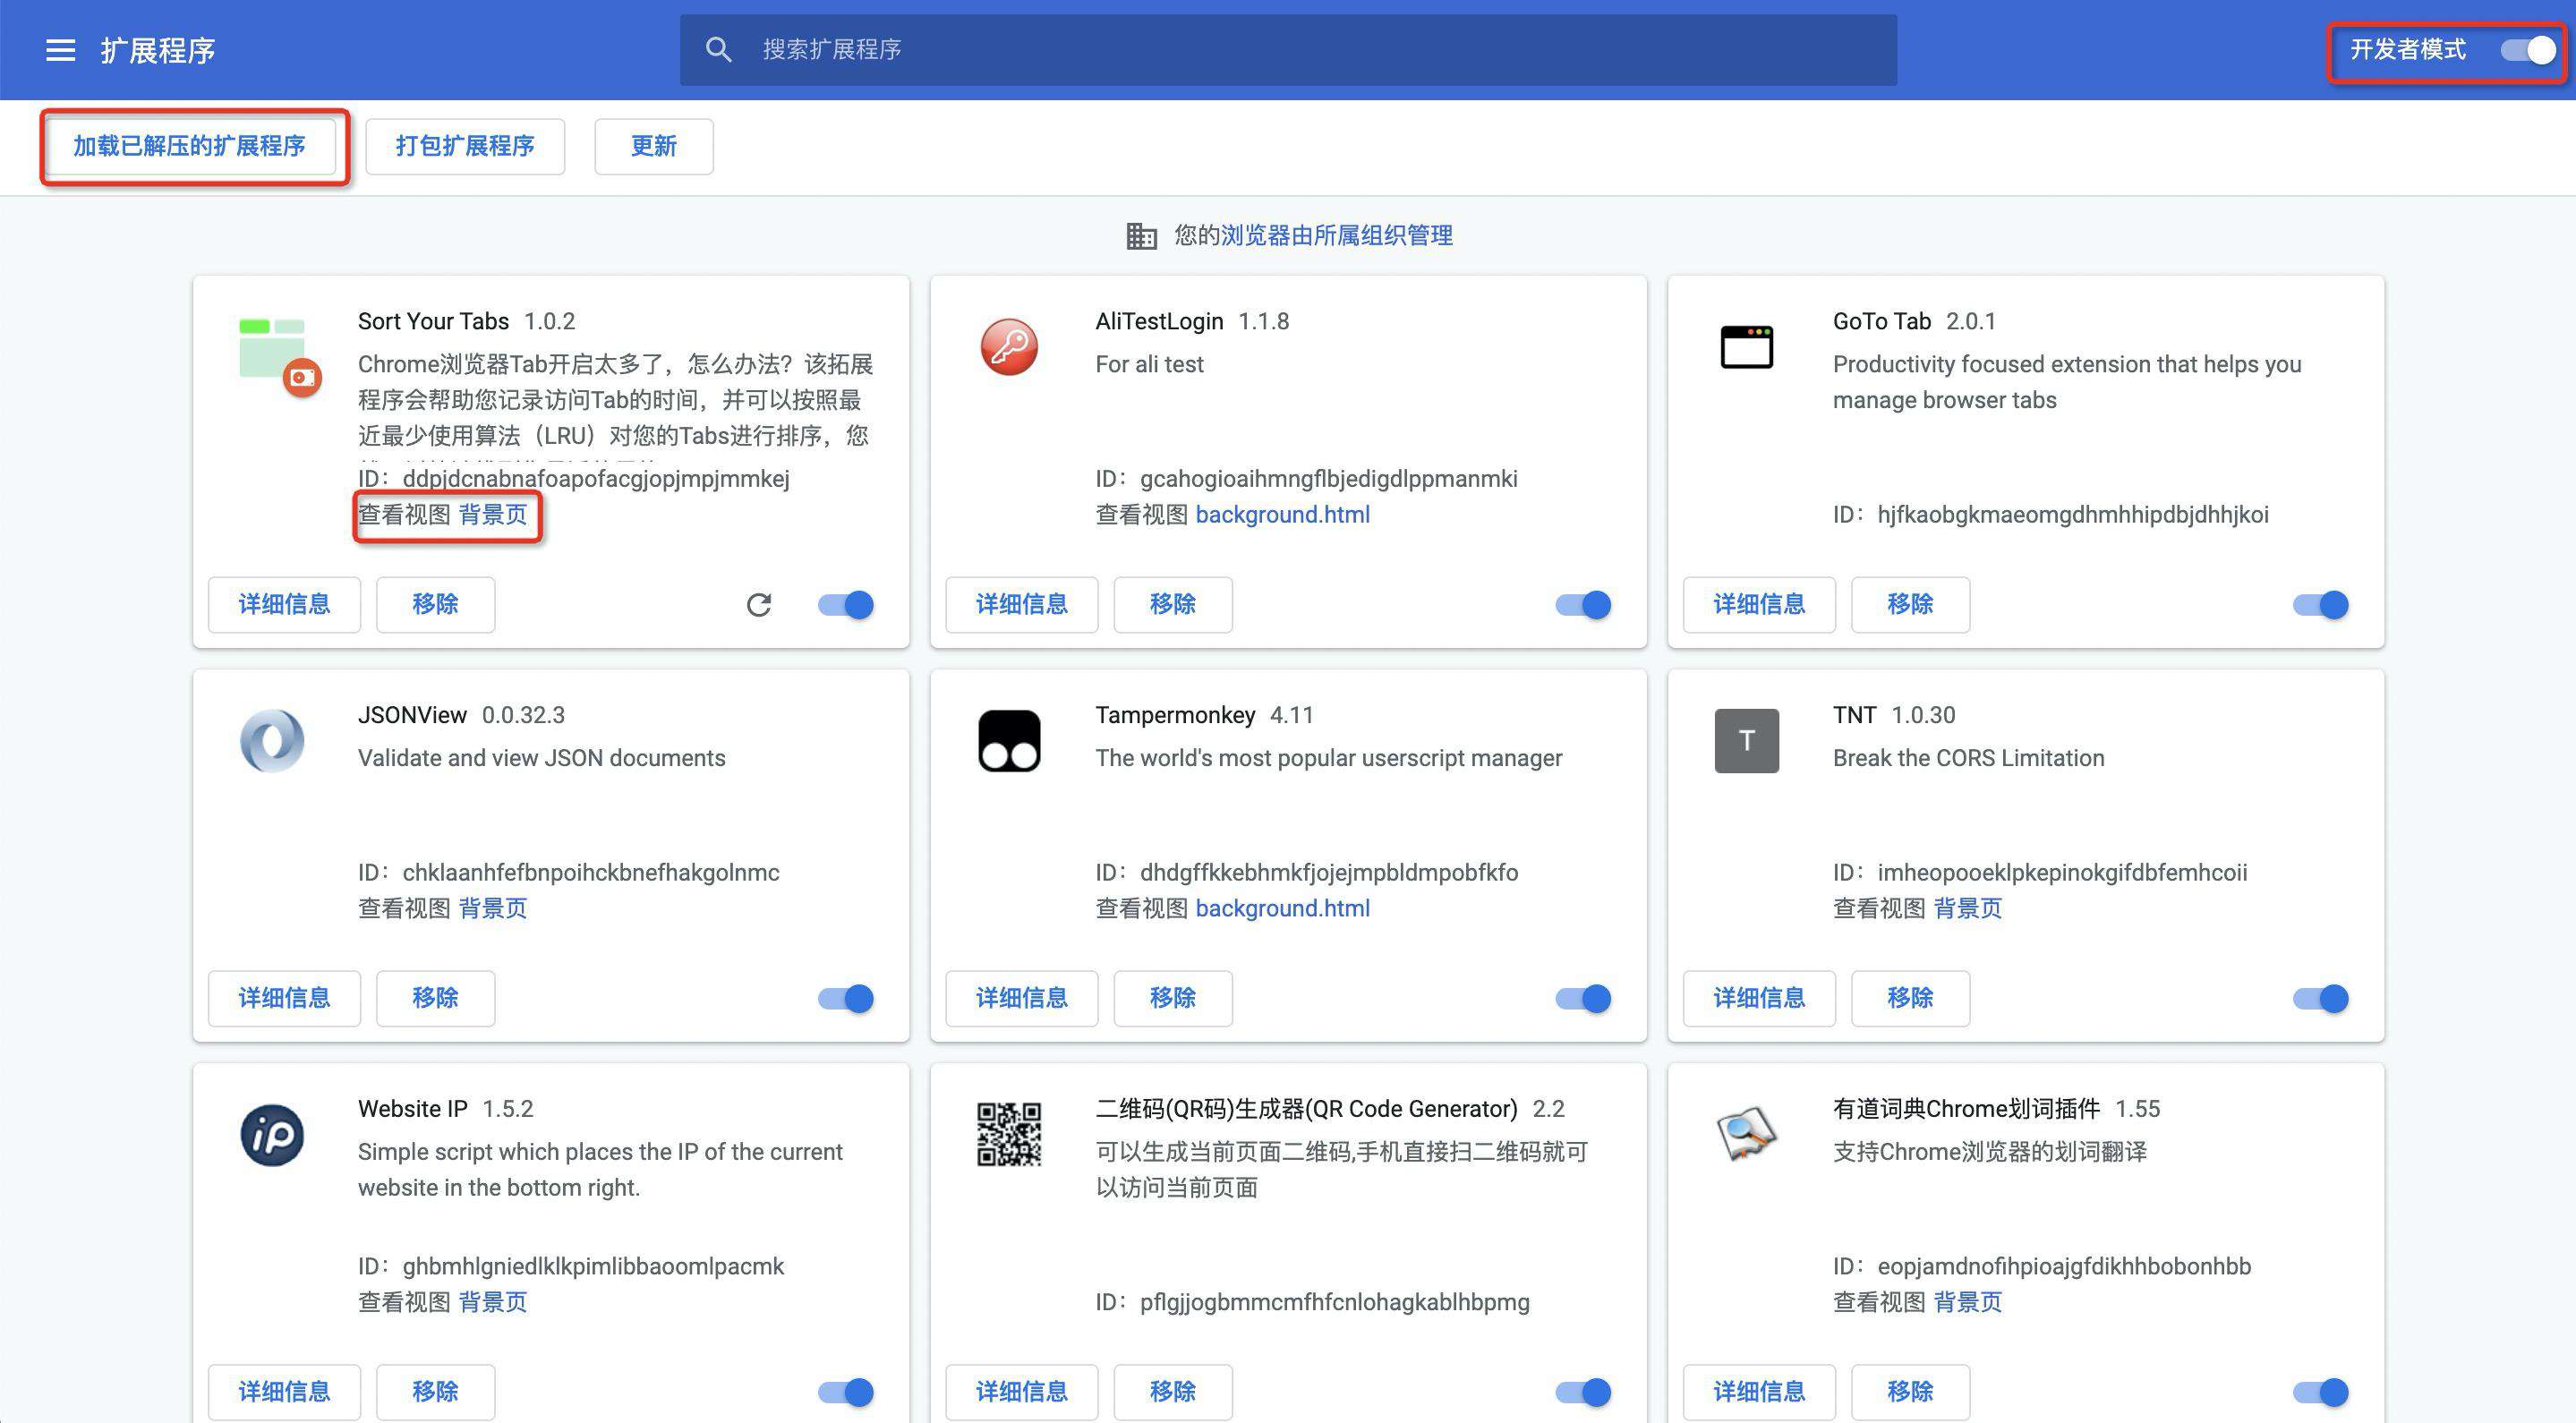
Task: Click 打包扩展程序 button
Action: [465, 146]
